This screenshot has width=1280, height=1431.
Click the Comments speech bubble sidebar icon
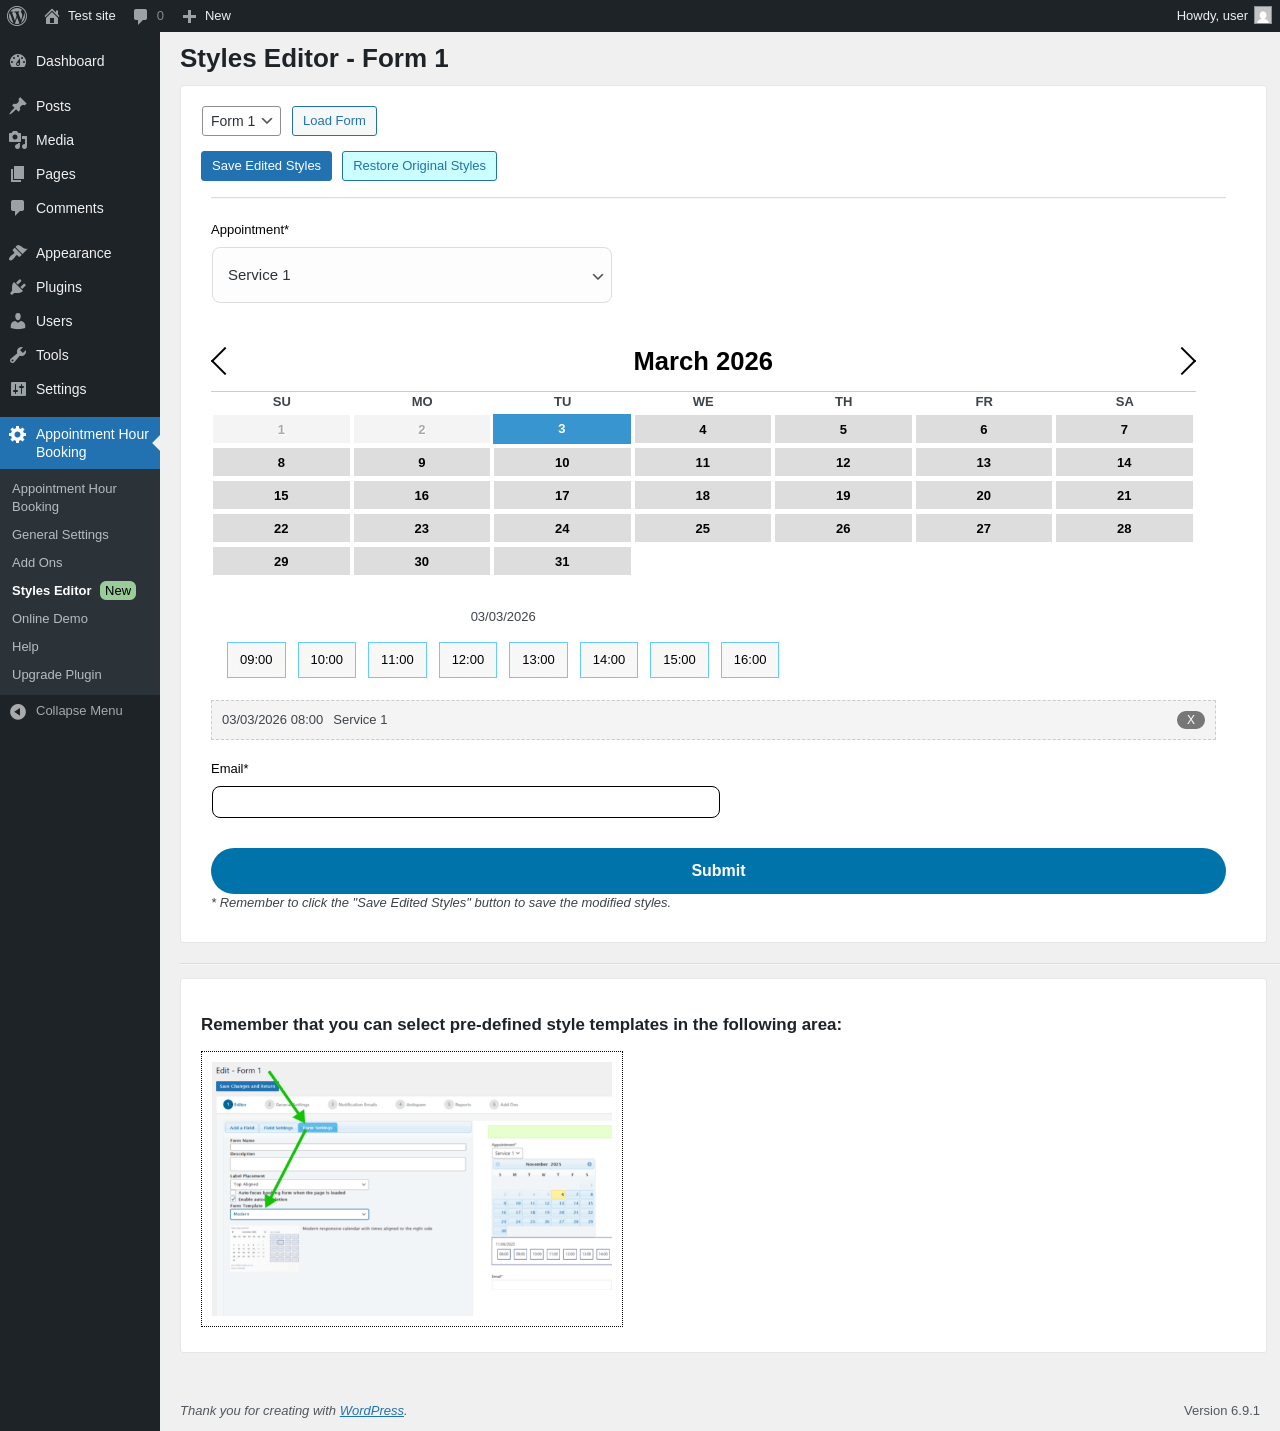click(x=18, y=208)
